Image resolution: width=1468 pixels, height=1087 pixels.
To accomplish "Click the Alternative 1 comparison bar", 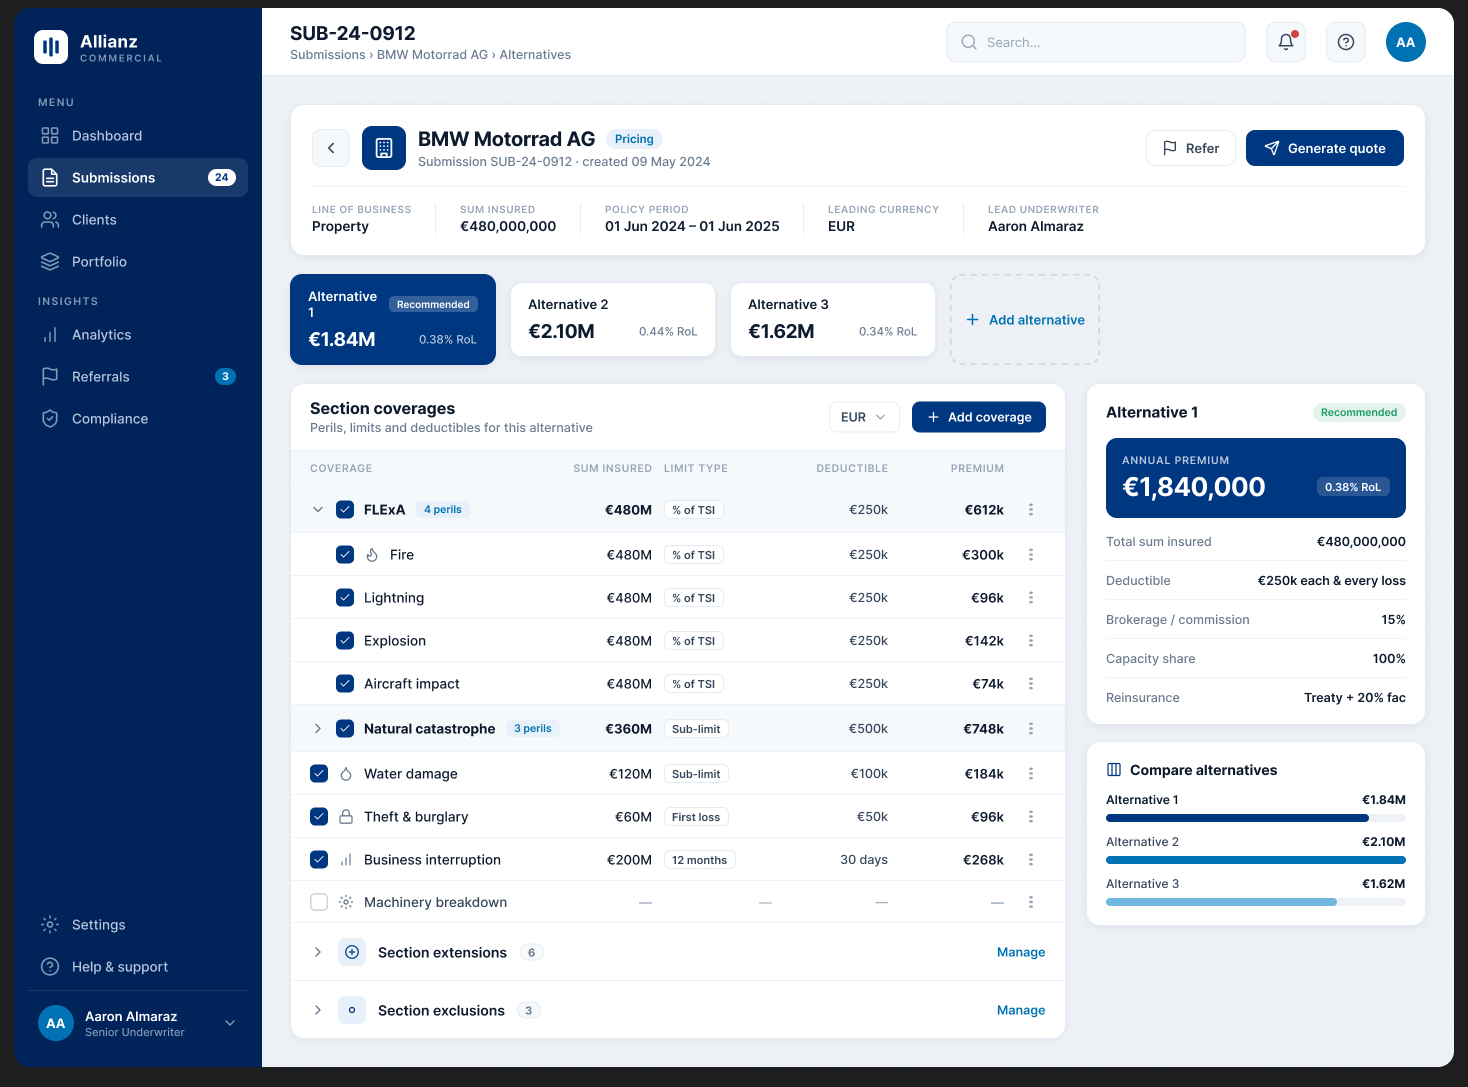I will point(1256,818).
